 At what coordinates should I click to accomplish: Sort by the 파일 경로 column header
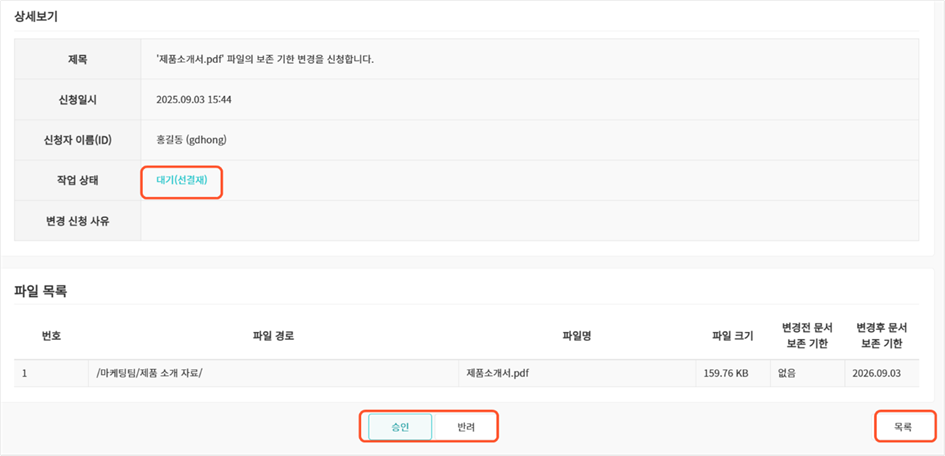pos(273,335)
